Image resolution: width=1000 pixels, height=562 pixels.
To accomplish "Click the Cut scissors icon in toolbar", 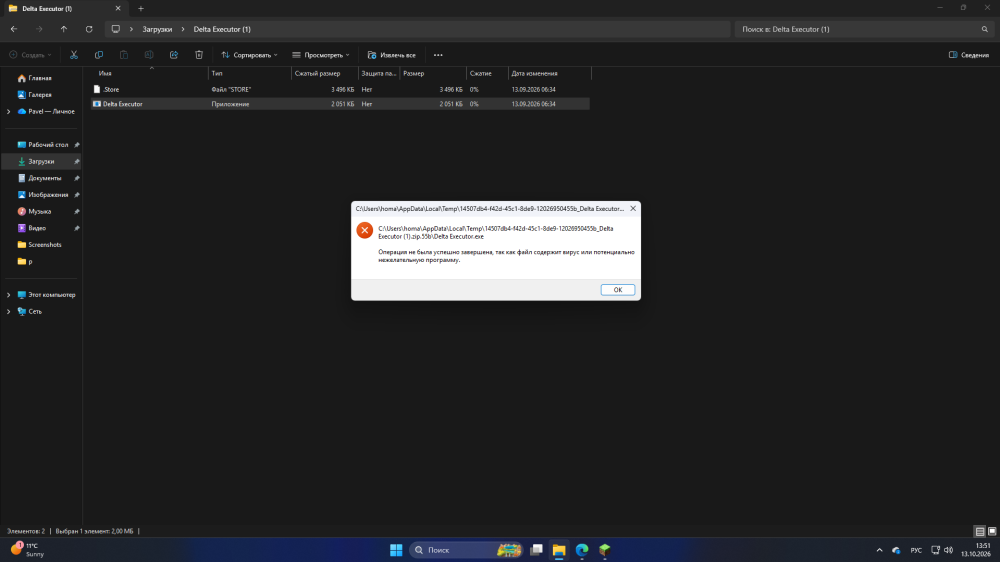I will coord(74,55).
